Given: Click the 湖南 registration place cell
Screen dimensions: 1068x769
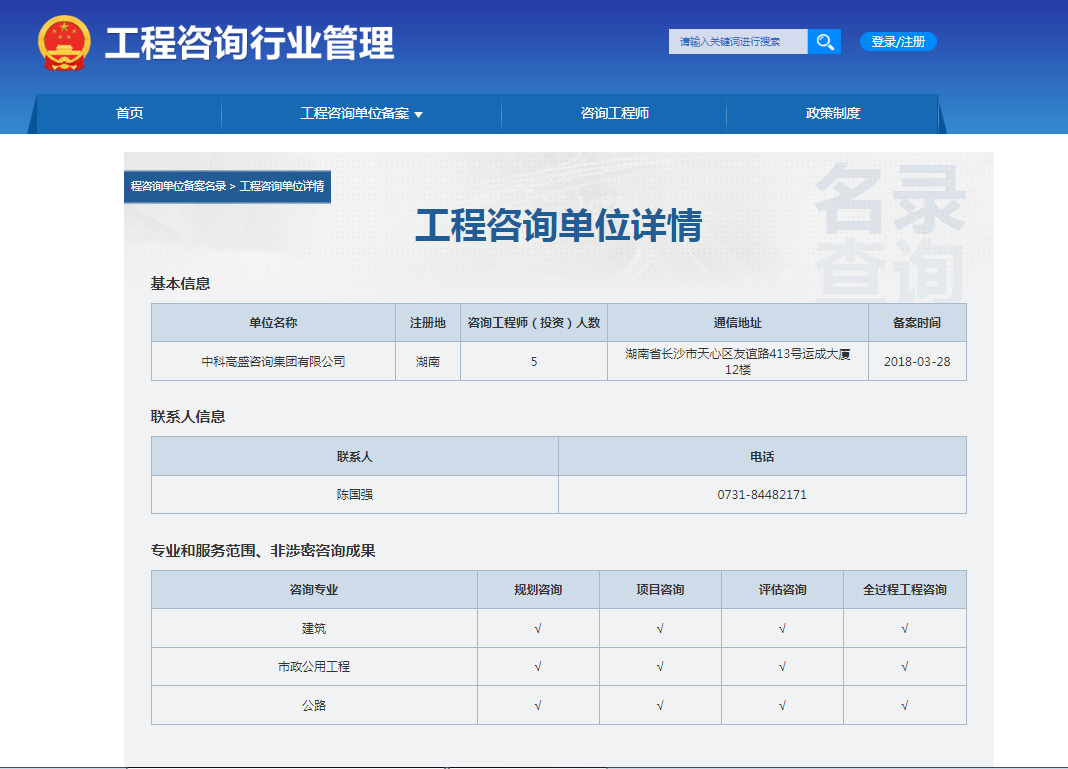Looking at the screenshot, I should pyautogui.click(x=428, y=362).
